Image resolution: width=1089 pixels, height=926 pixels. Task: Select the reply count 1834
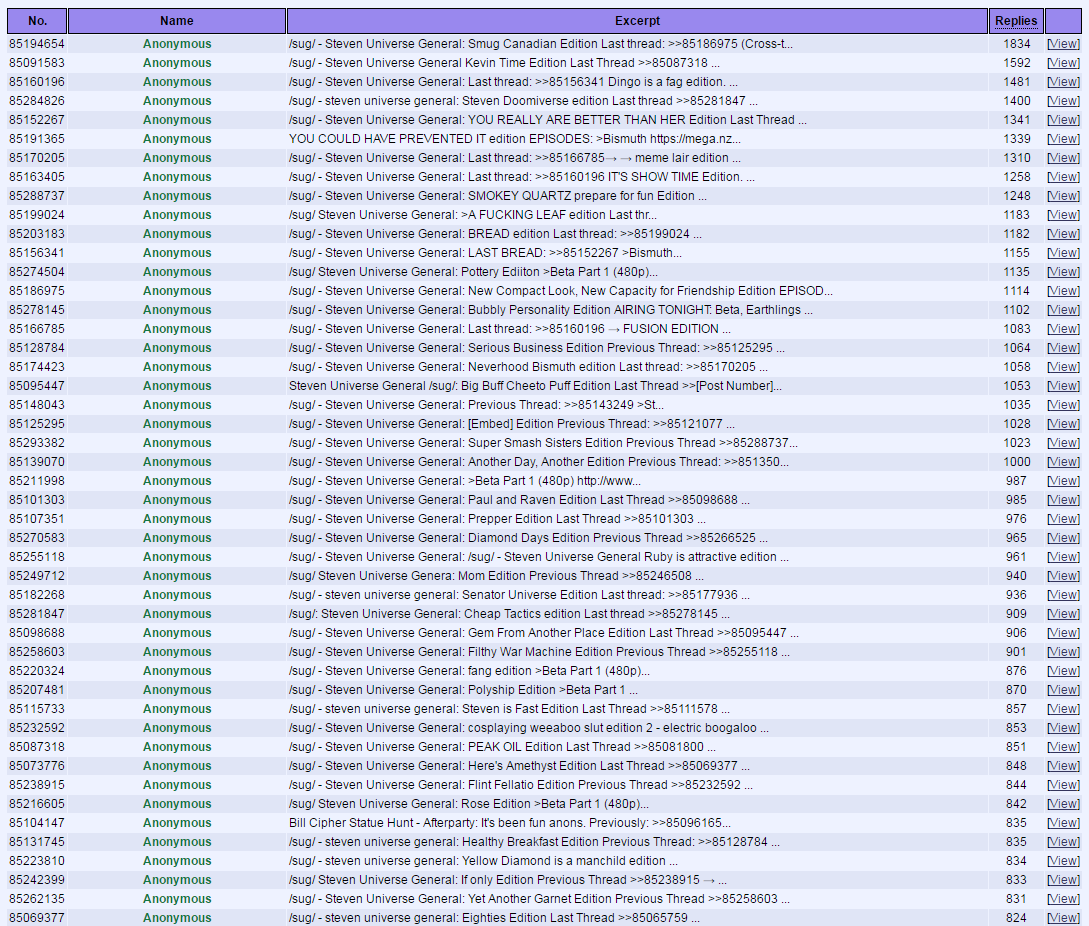pyautogui.click(x=1016, y=44)
